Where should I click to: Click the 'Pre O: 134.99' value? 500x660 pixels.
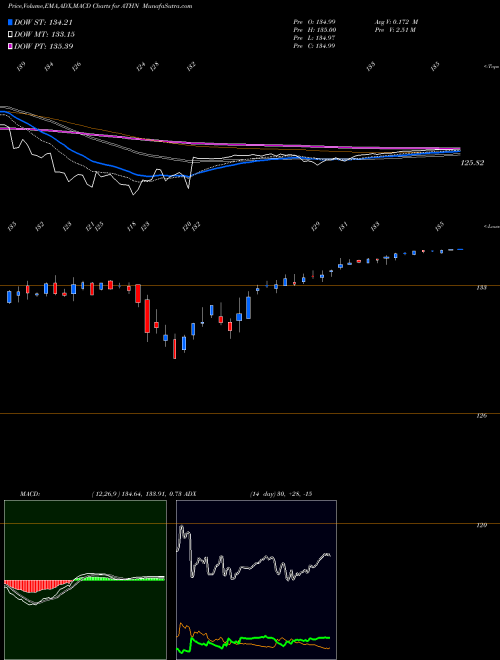pos(314,21)
